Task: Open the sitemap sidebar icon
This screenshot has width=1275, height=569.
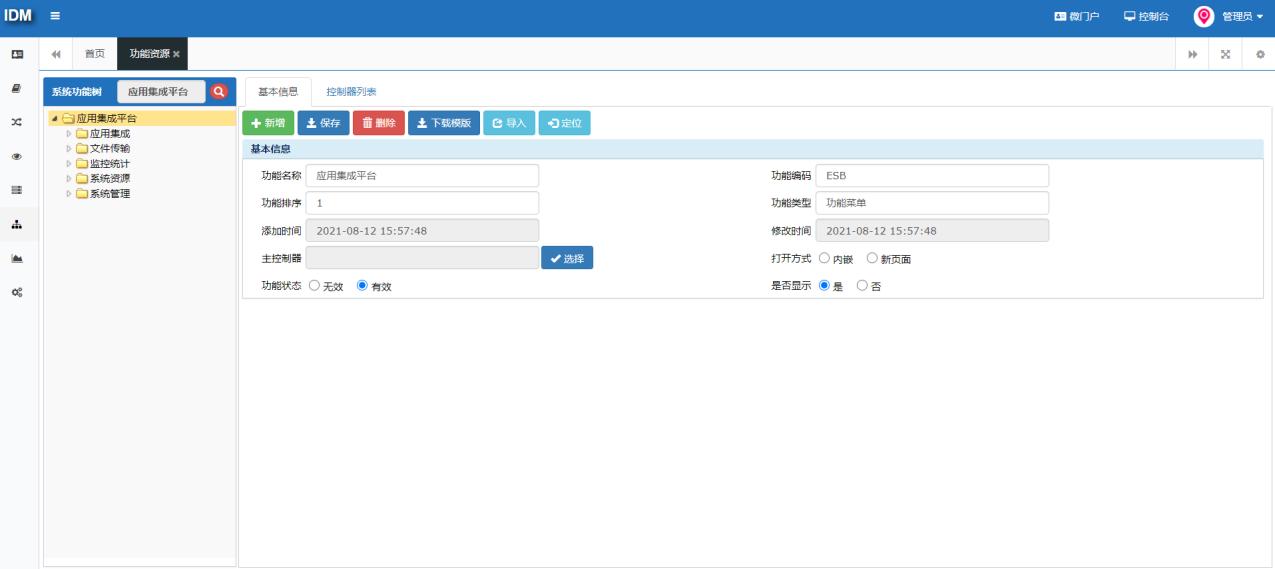Action: 17,224
